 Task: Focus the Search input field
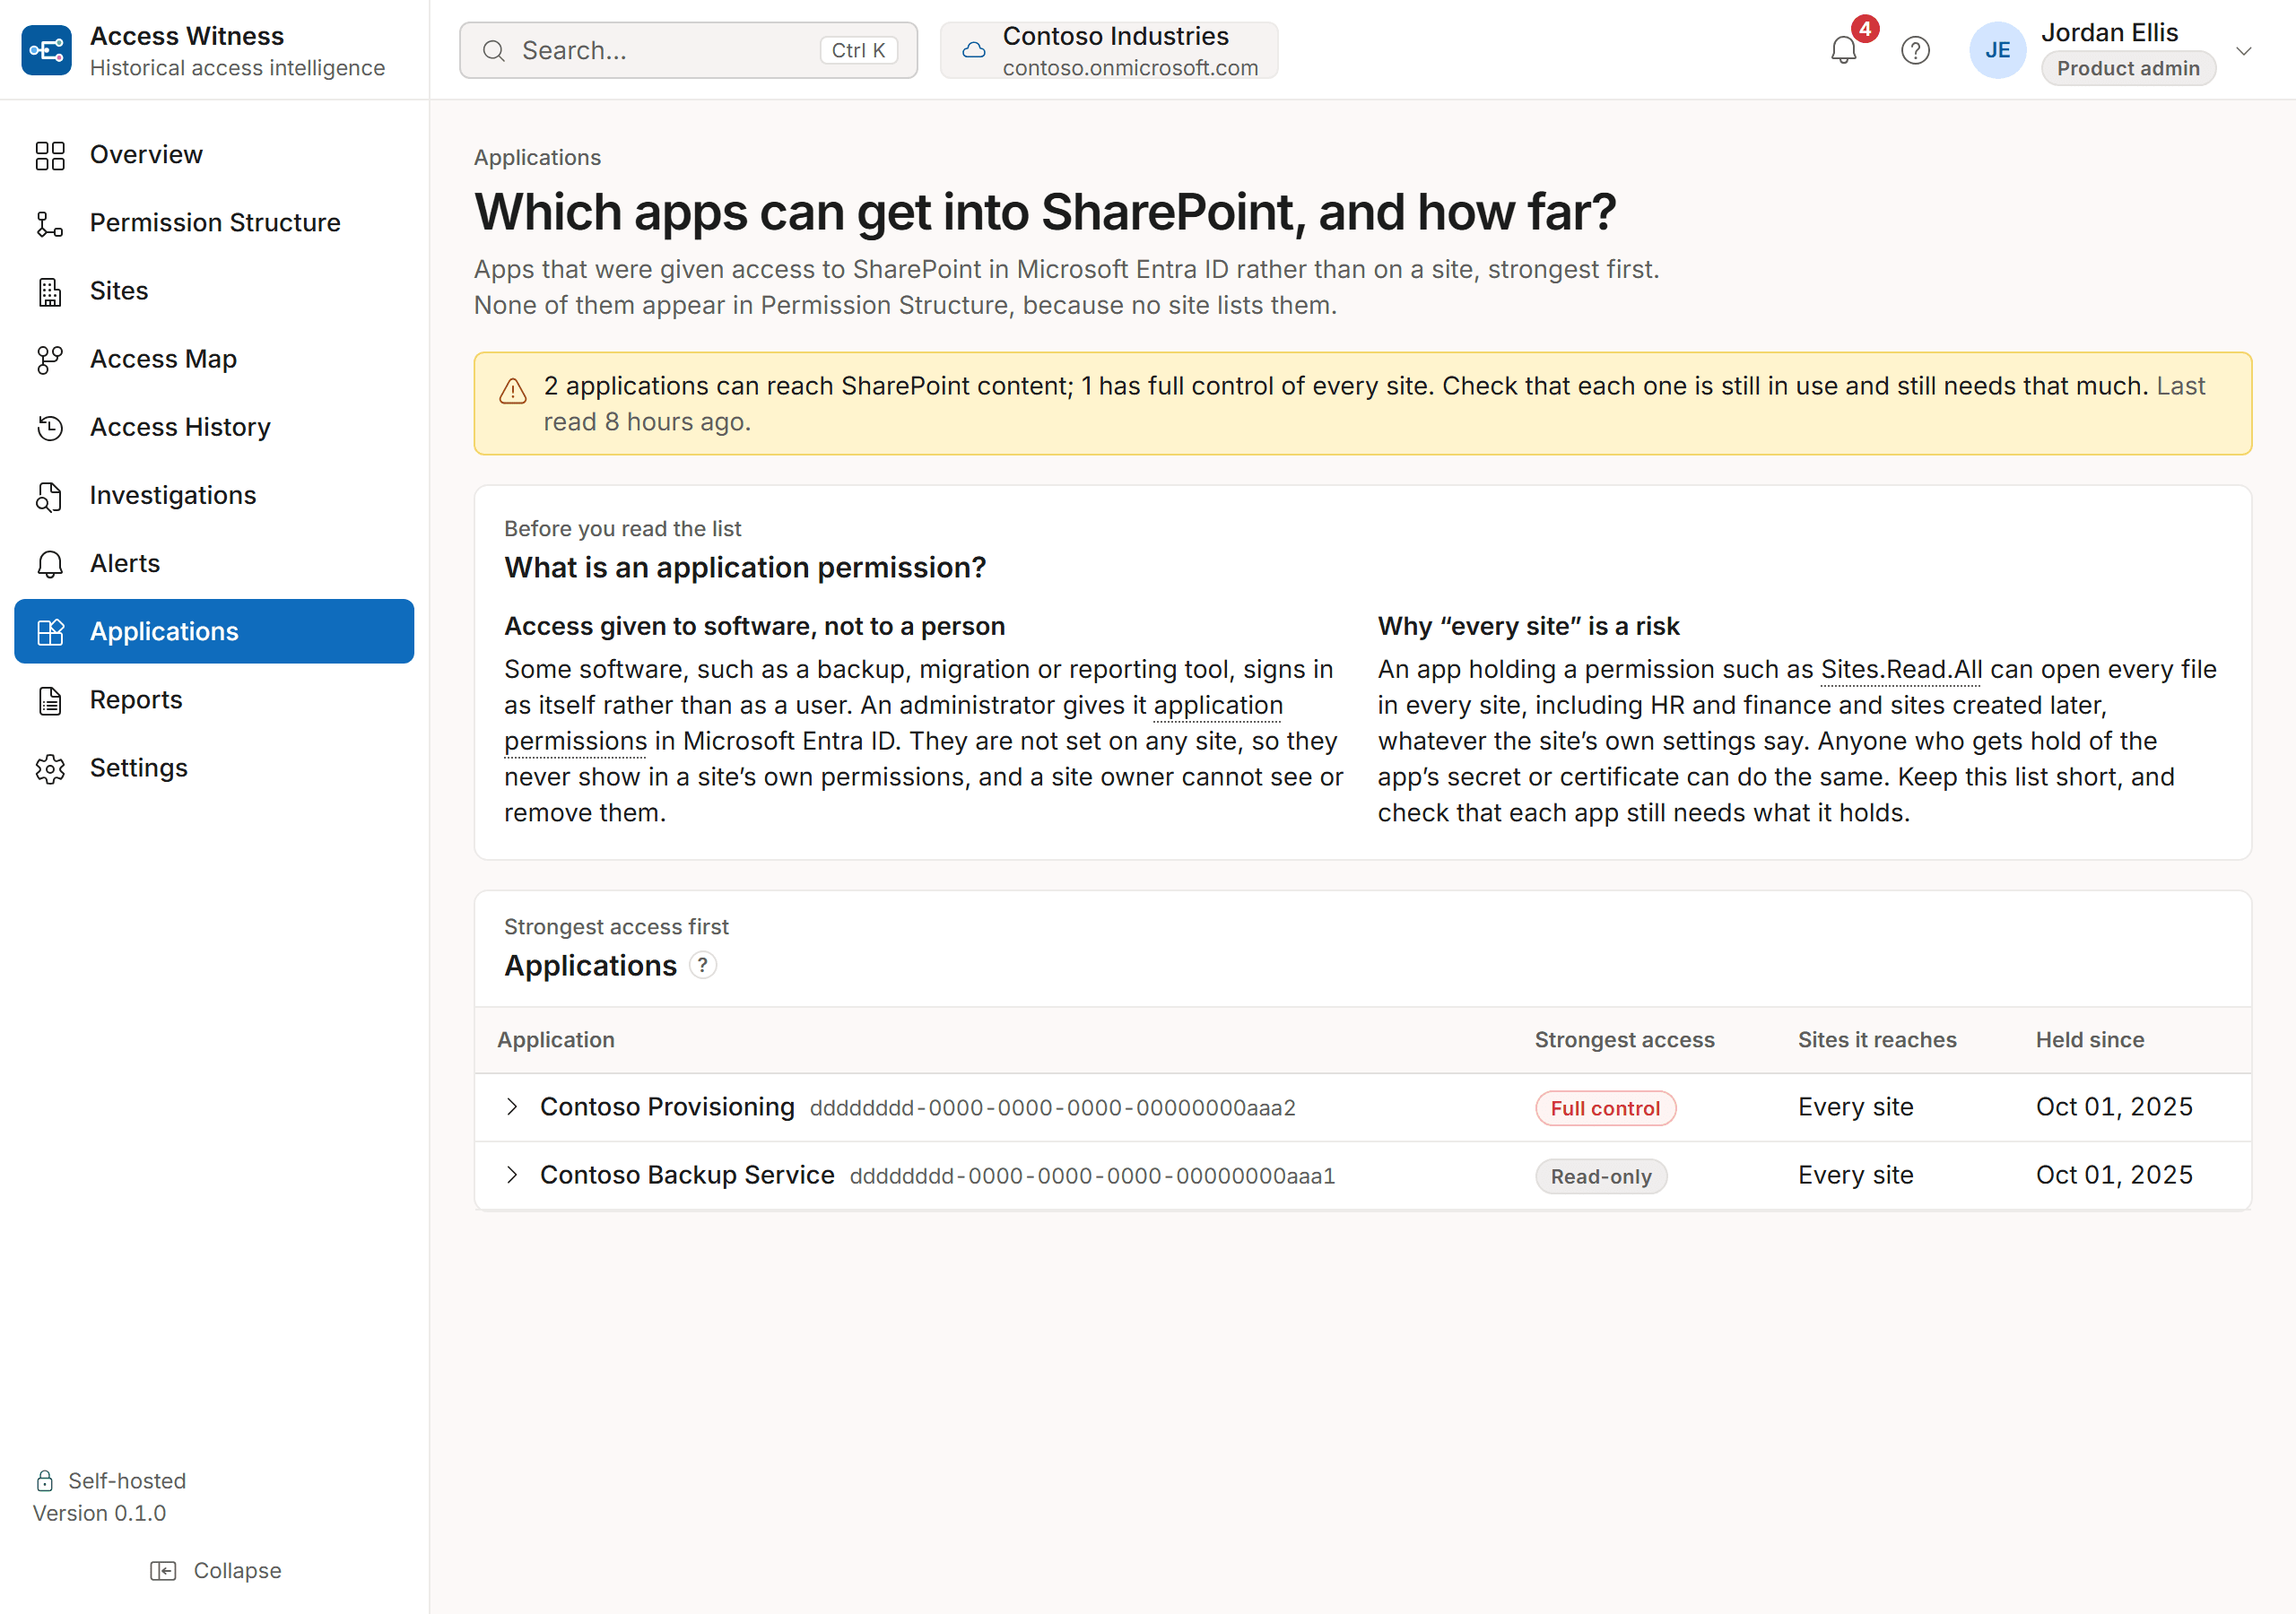pyautogui.click(x=688, y=50)
